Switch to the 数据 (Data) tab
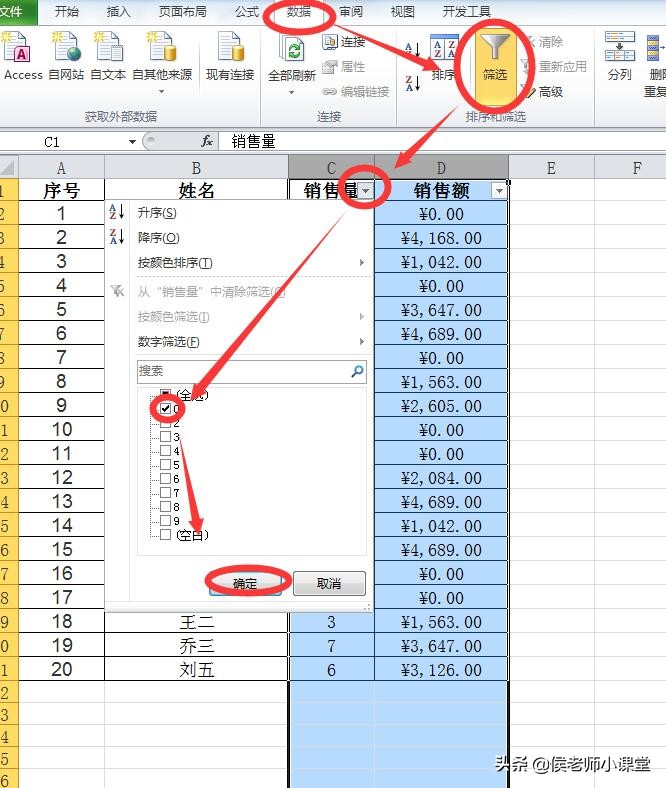The image size is (666, 788). pos(299,11)
